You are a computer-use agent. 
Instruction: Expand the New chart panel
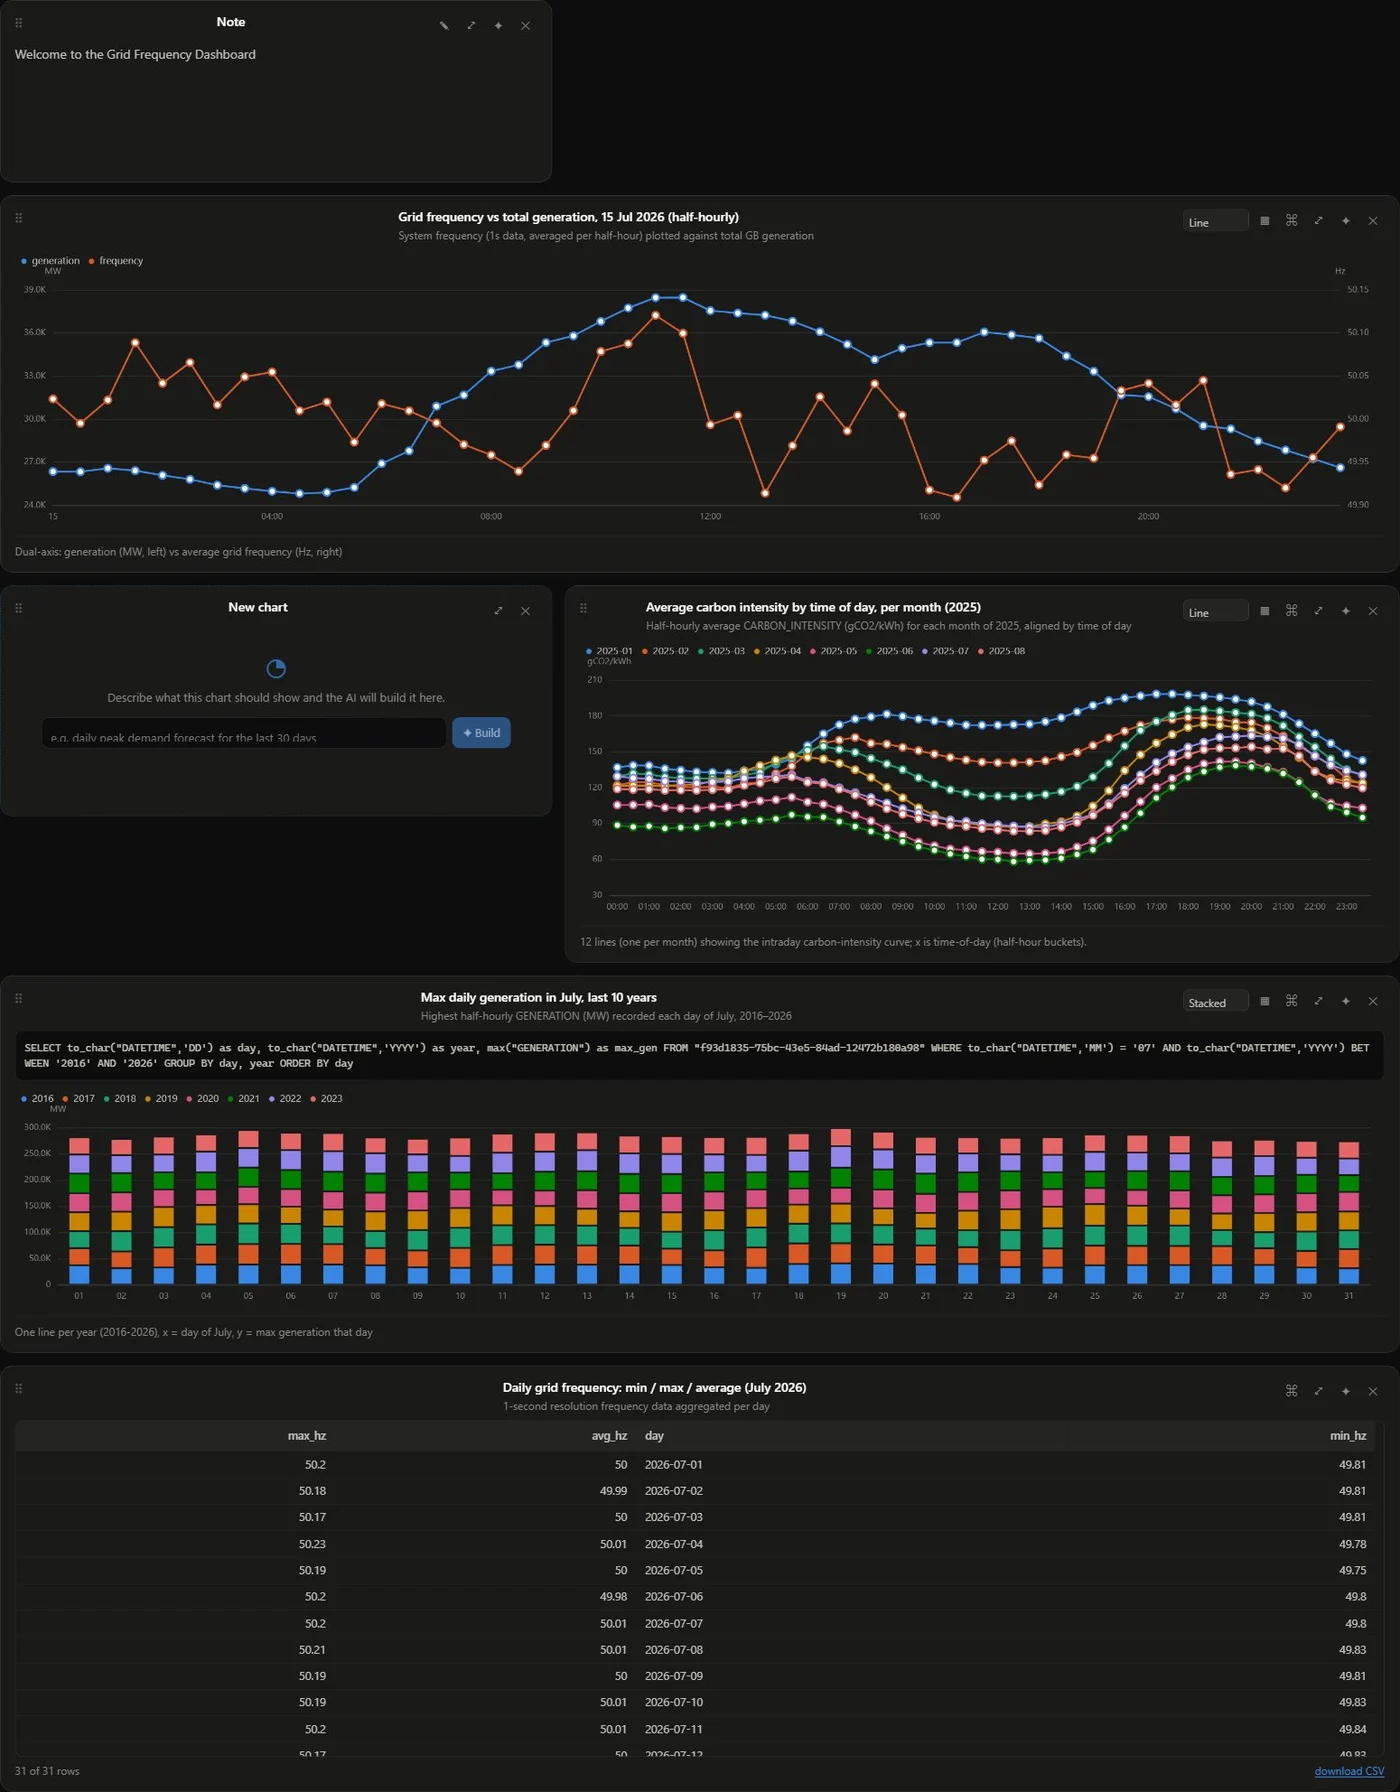pos(498,611)
